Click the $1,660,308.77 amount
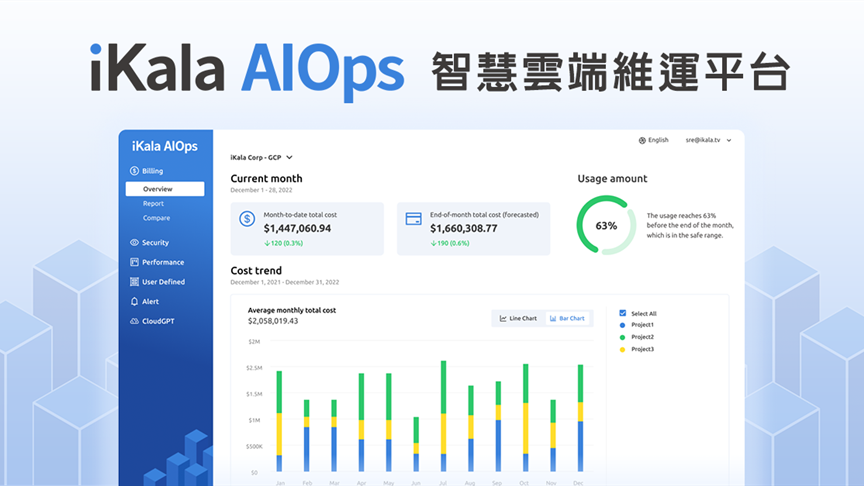Screen dimensions: 864x486 pyautogui.click(x=464, y=229)
